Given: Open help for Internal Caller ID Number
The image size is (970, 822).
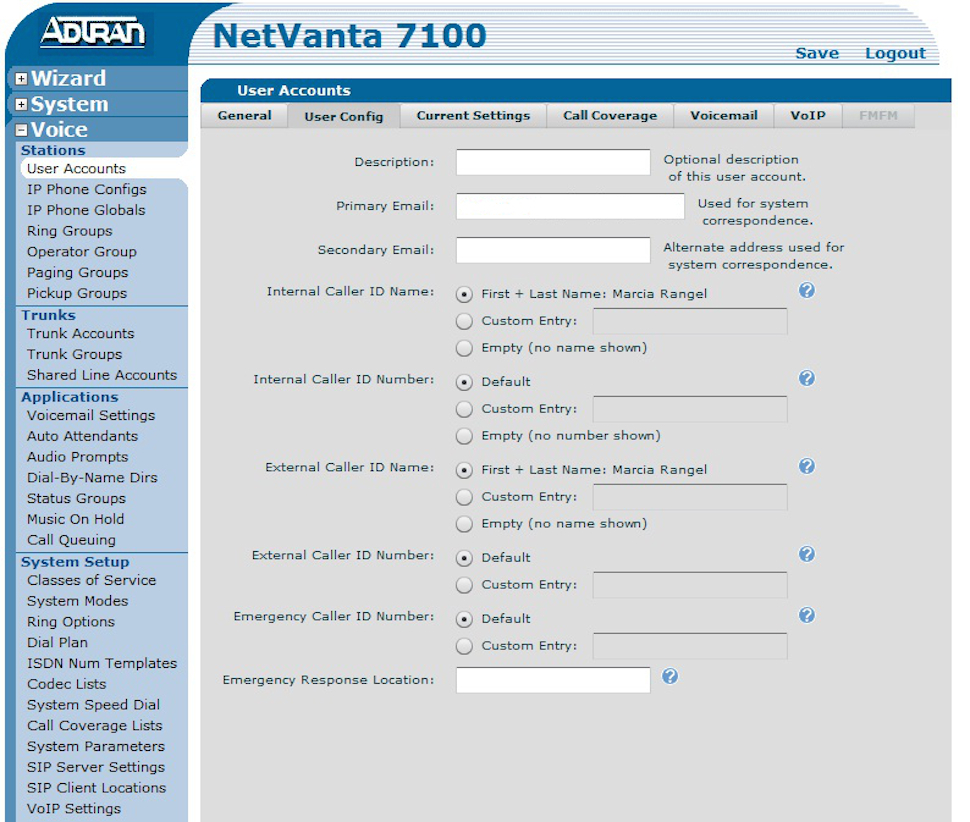Looking at the screenshot, I should [807, 378].
